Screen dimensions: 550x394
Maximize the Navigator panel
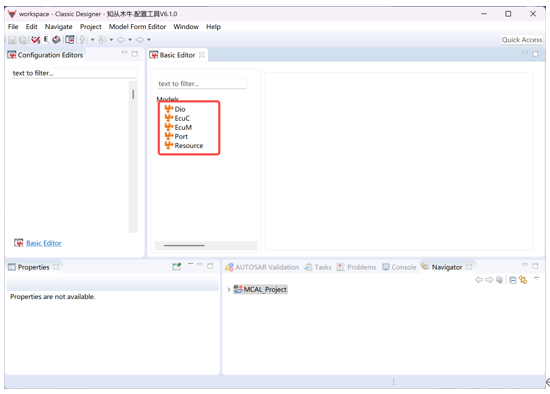click(535, 266)
